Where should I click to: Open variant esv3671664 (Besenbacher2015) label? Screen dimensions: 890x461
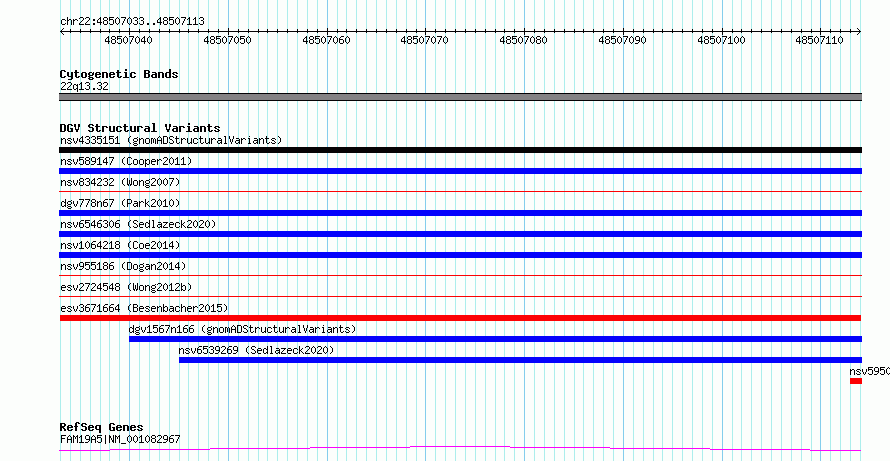pos(144,308)
